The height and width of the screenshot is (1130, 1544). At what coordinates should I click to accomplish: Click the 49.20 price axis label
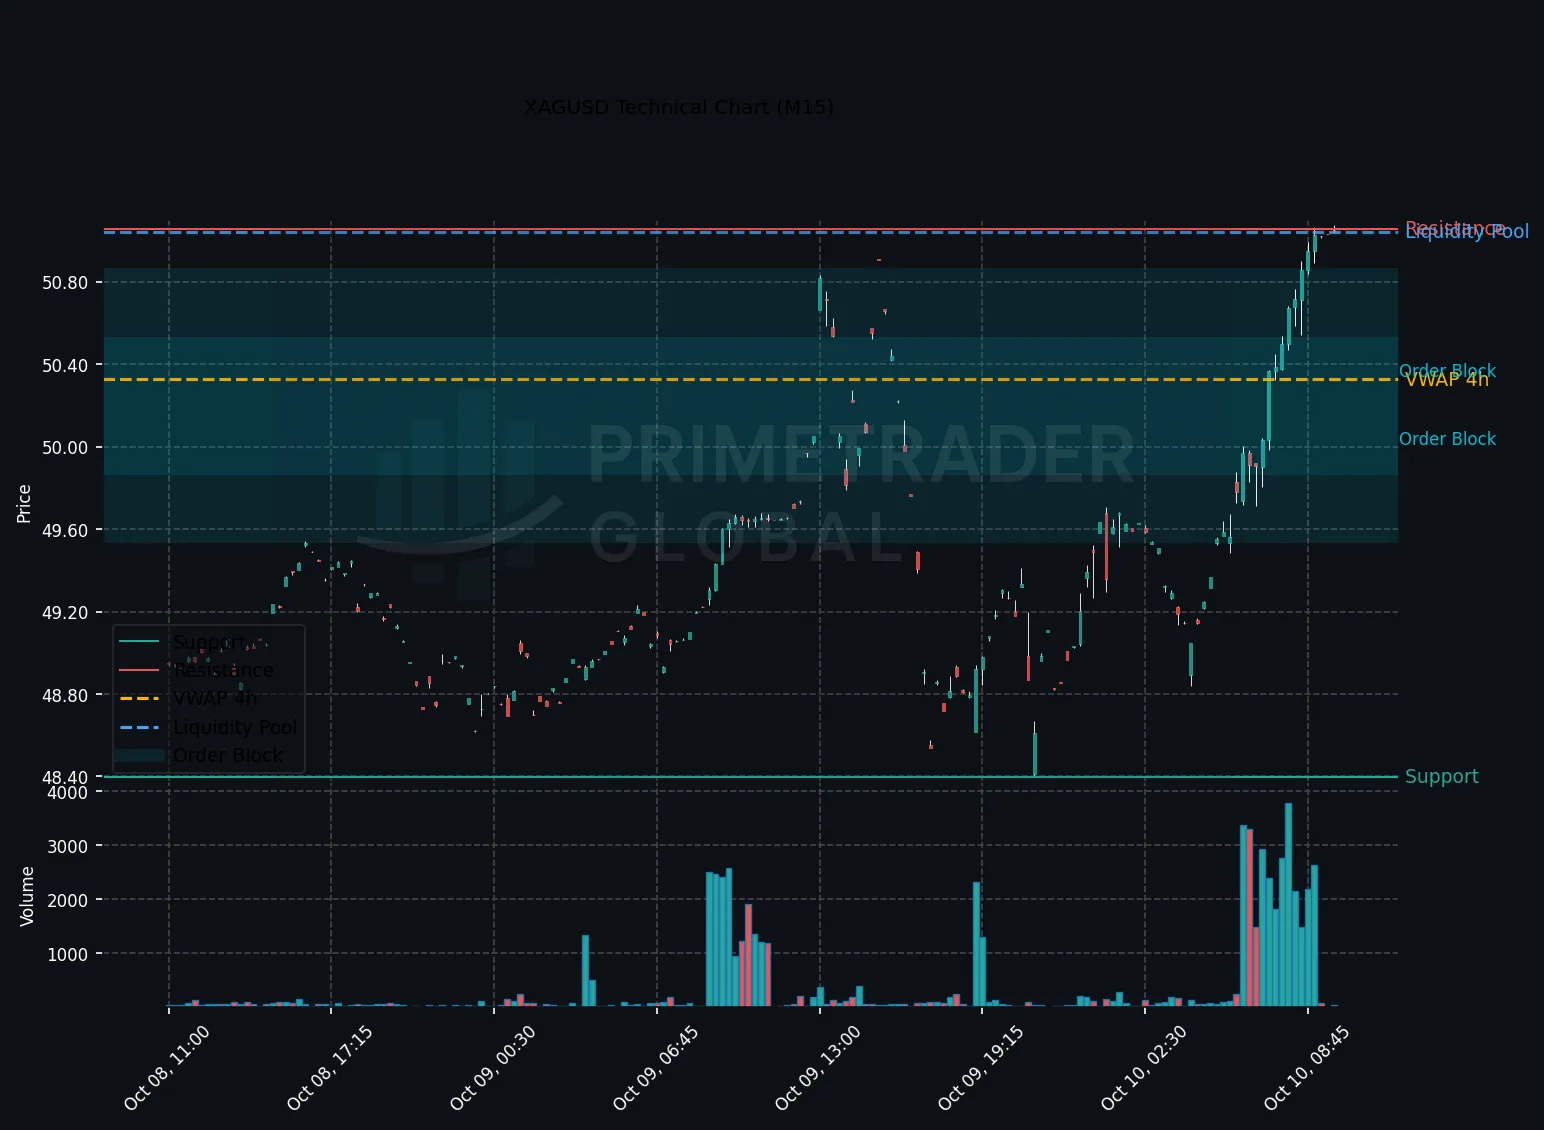(65, 613)
